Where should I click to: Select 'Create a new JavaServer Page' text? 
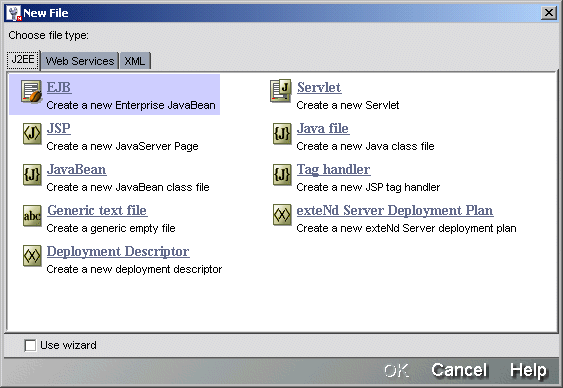click(122, 146)
